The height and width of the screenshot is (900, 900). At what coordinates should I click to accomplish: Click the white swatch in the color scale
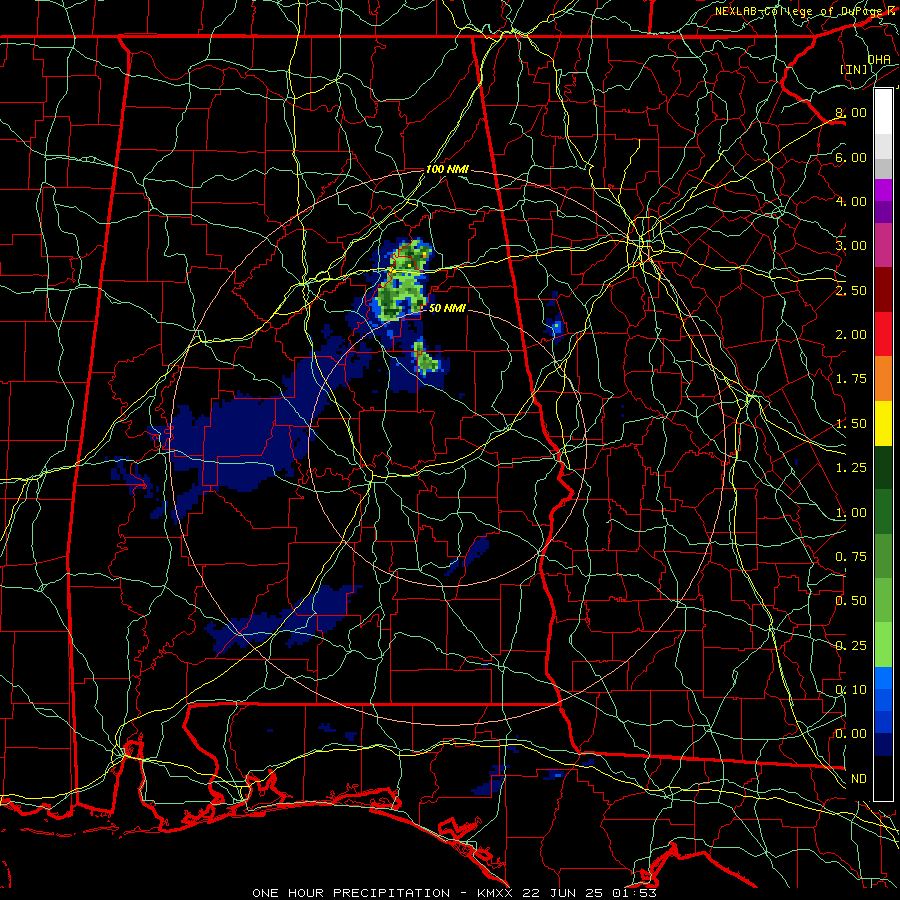pyautogui.click(x=883, y=112)
